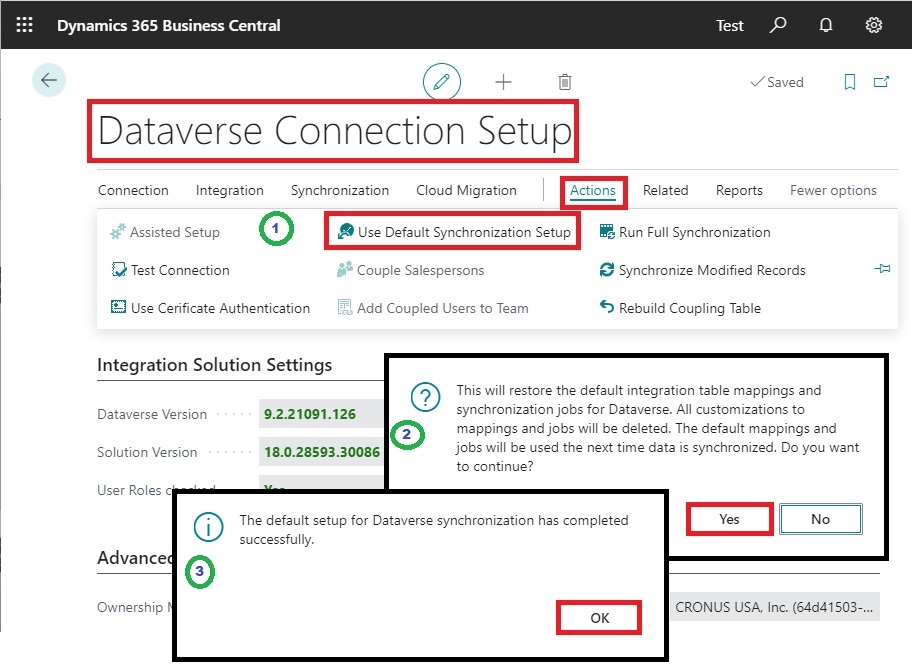Open the app launcher waffle icon
The image size is (913, 667).
pyautogui.click(x=25, y=25)
